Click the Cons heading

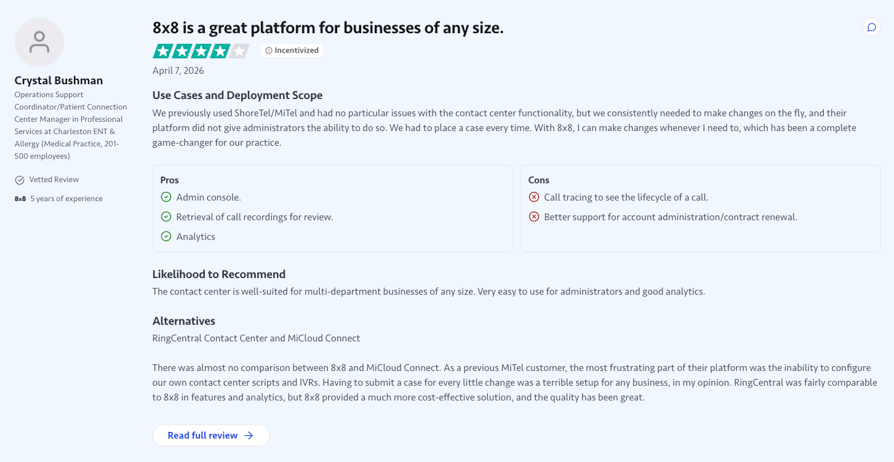pyautogui.click(x=539, y=180)
